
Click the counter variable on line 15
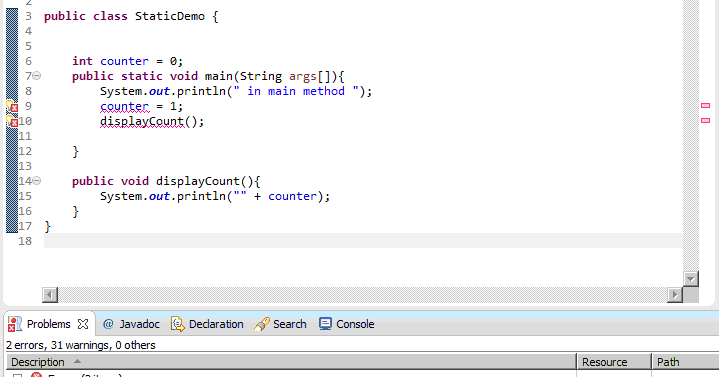click(293, 196)
